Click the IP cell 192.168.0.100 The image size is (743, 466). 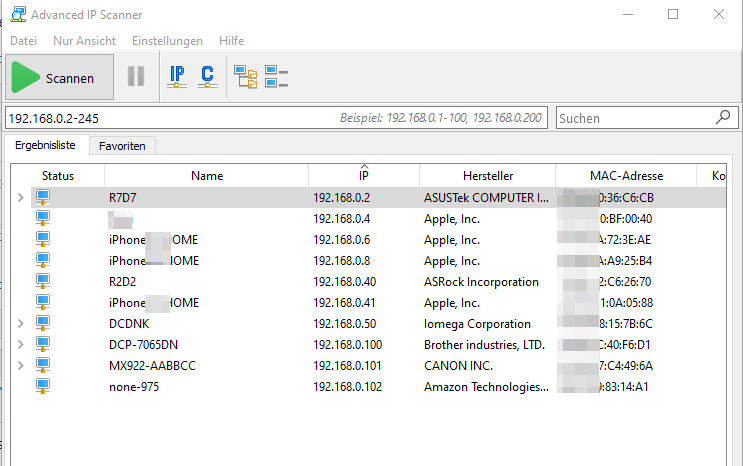pyautogui.click(x=347, y=345)
